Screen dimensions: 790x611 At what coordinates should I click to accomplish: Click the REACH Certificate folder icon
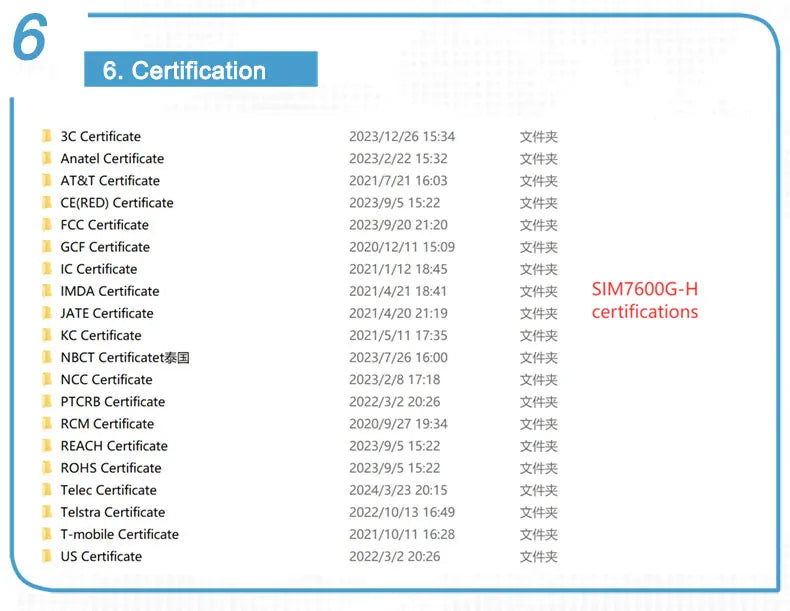(47, 446)
